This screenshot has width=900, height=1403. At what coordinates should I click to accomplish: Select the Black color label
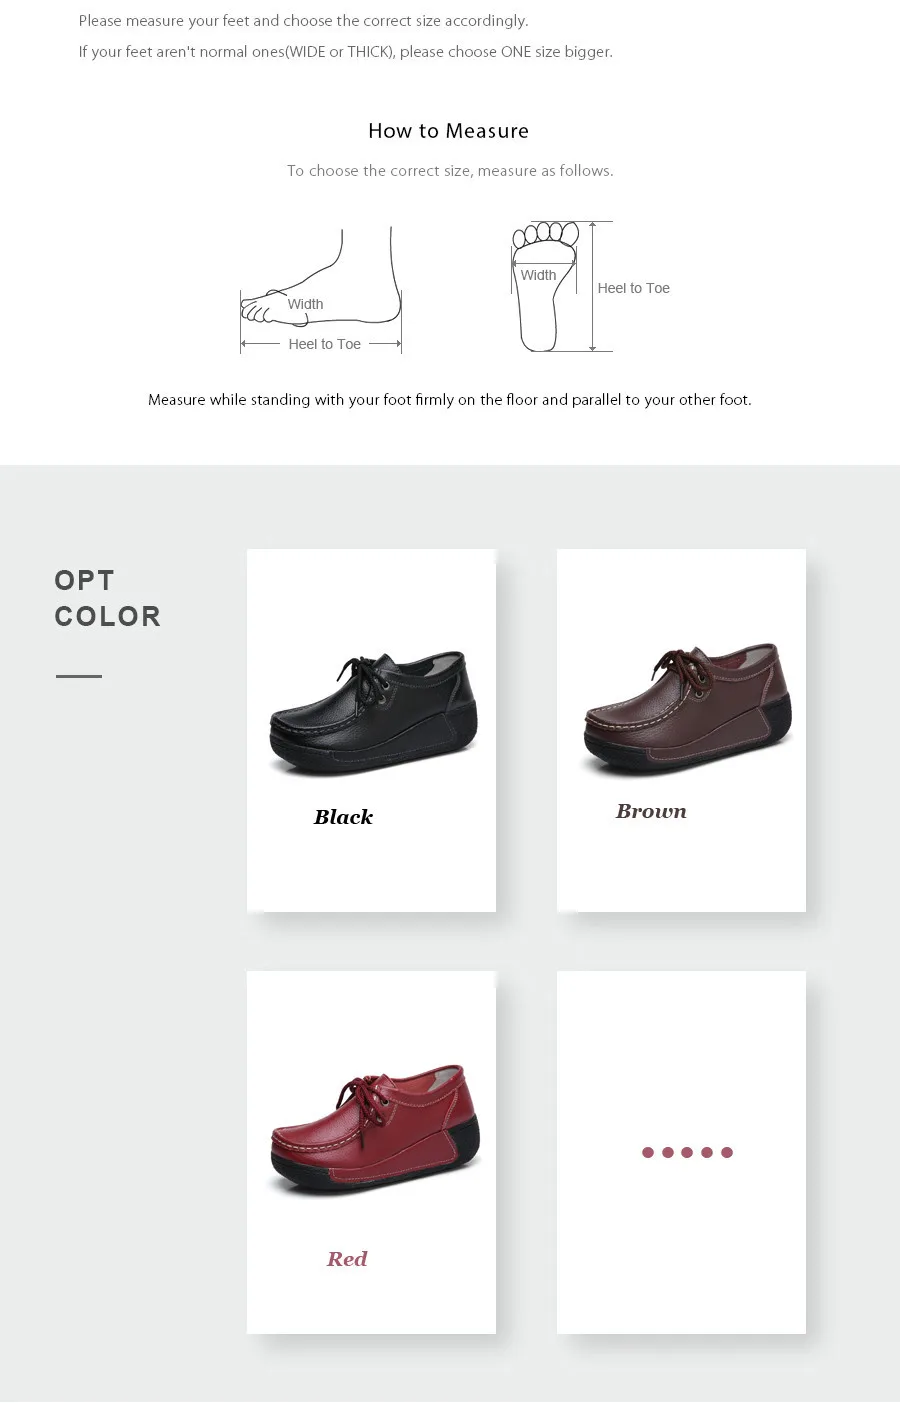pos(343,817)
